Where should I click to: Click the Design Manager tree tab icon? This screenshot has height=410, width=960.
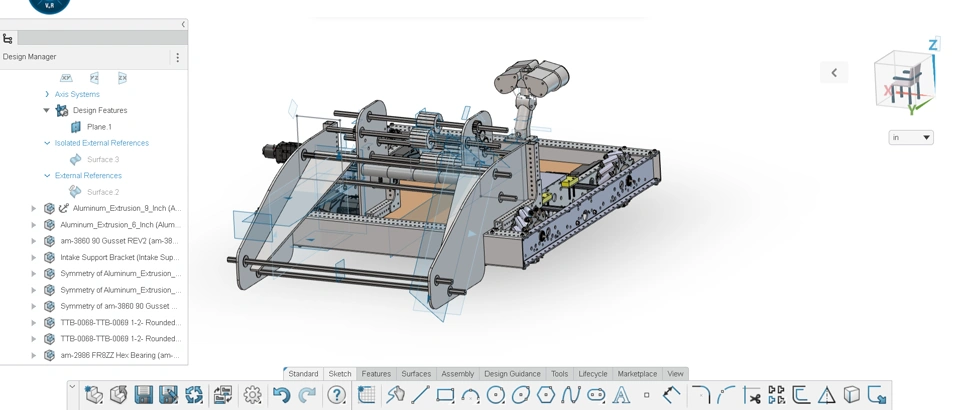[x=7, y=39]
